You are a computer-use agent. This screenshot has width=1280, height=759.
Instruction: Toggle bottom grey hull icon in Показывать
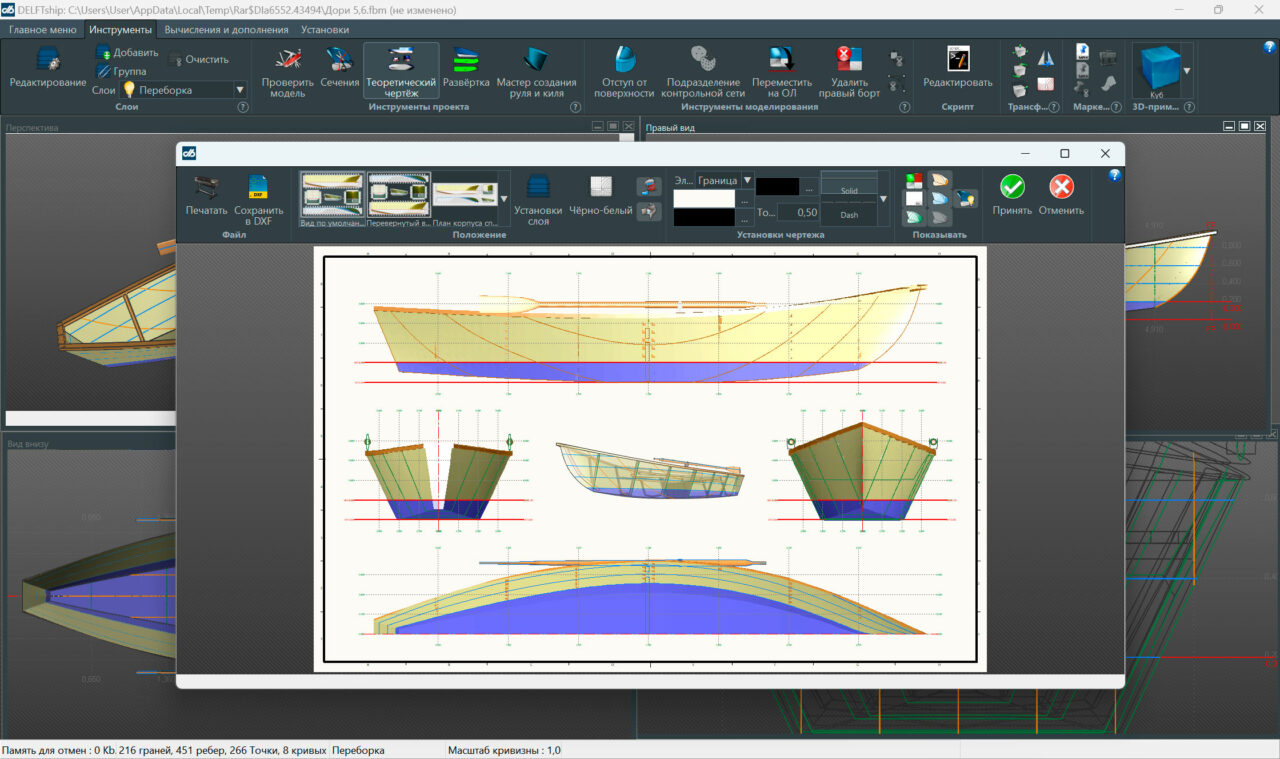tap(940, 217)
